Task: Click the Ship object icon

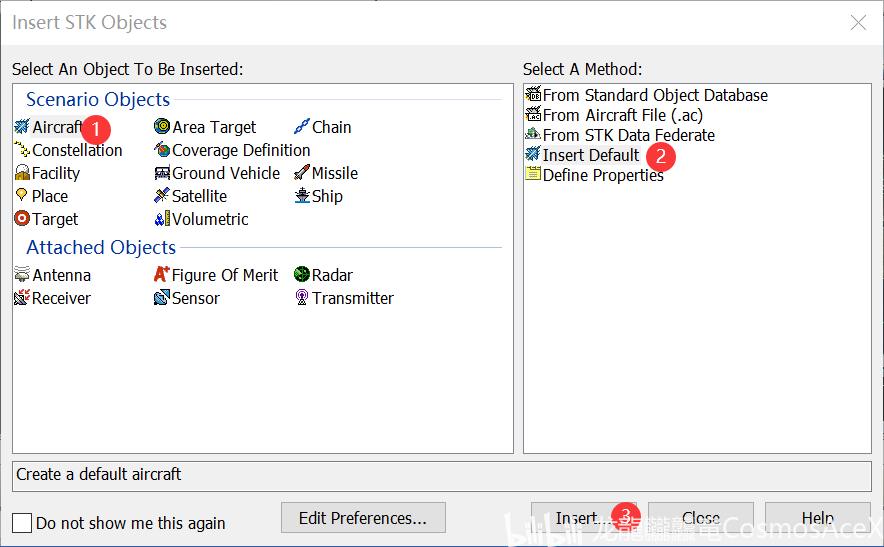Action: pyautogui.click(x=302, y=196)
